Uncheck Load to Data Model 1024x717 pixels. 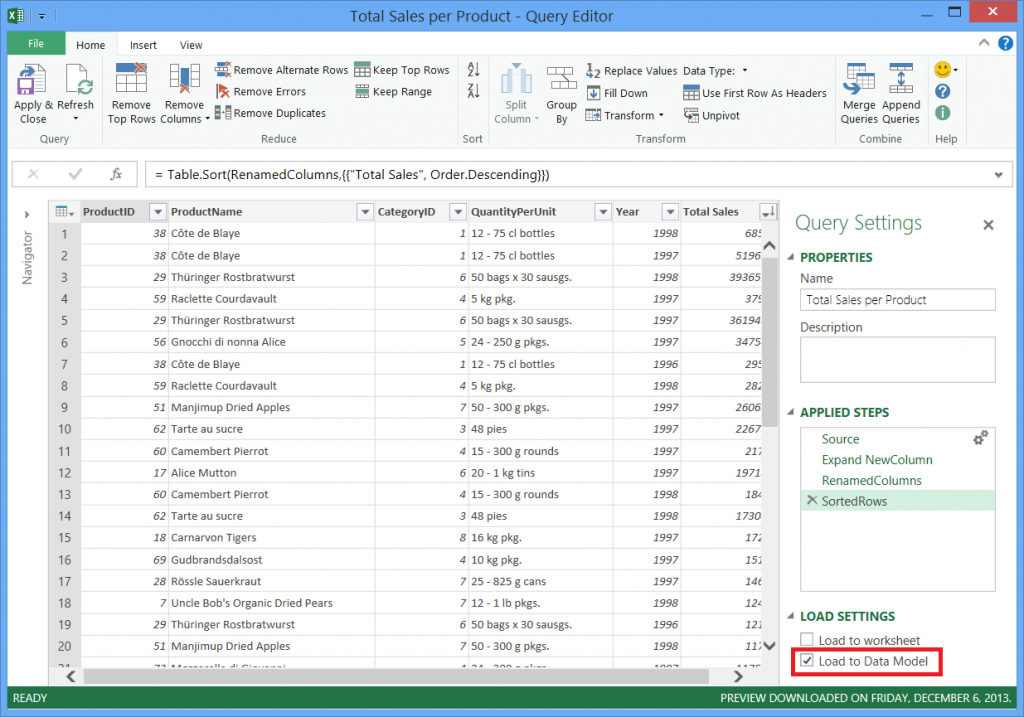pyautogui.click(x=807, y=660)
